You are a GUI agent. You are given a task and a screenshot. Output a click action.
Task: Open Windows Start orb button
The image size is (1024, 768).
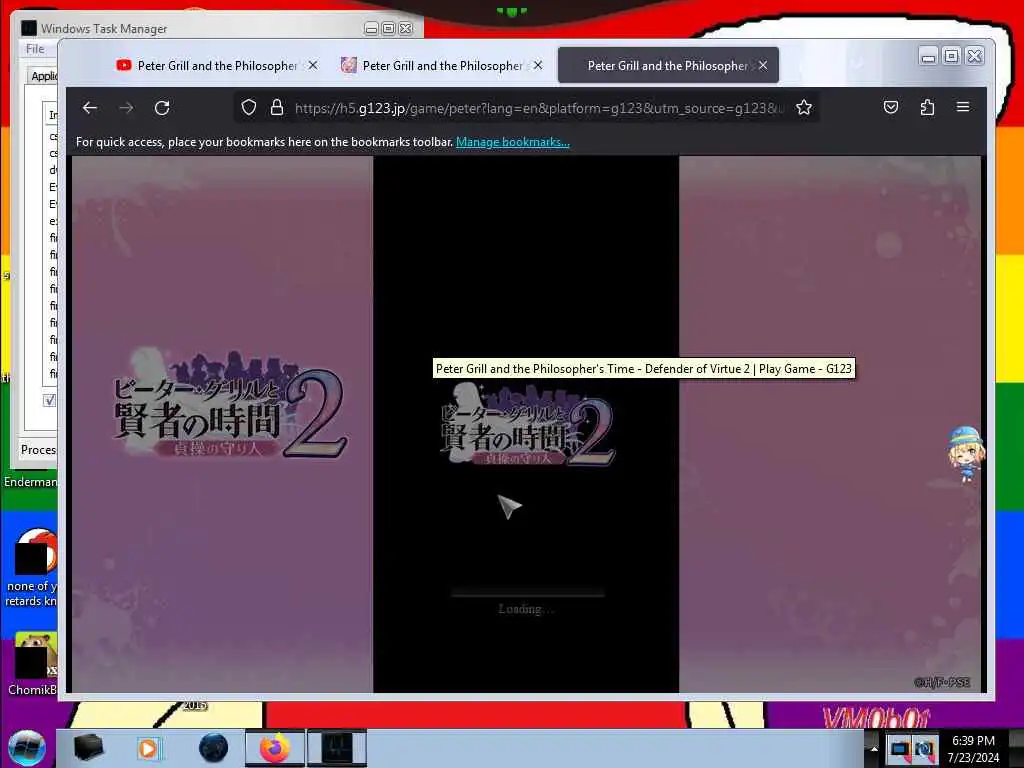27,748
